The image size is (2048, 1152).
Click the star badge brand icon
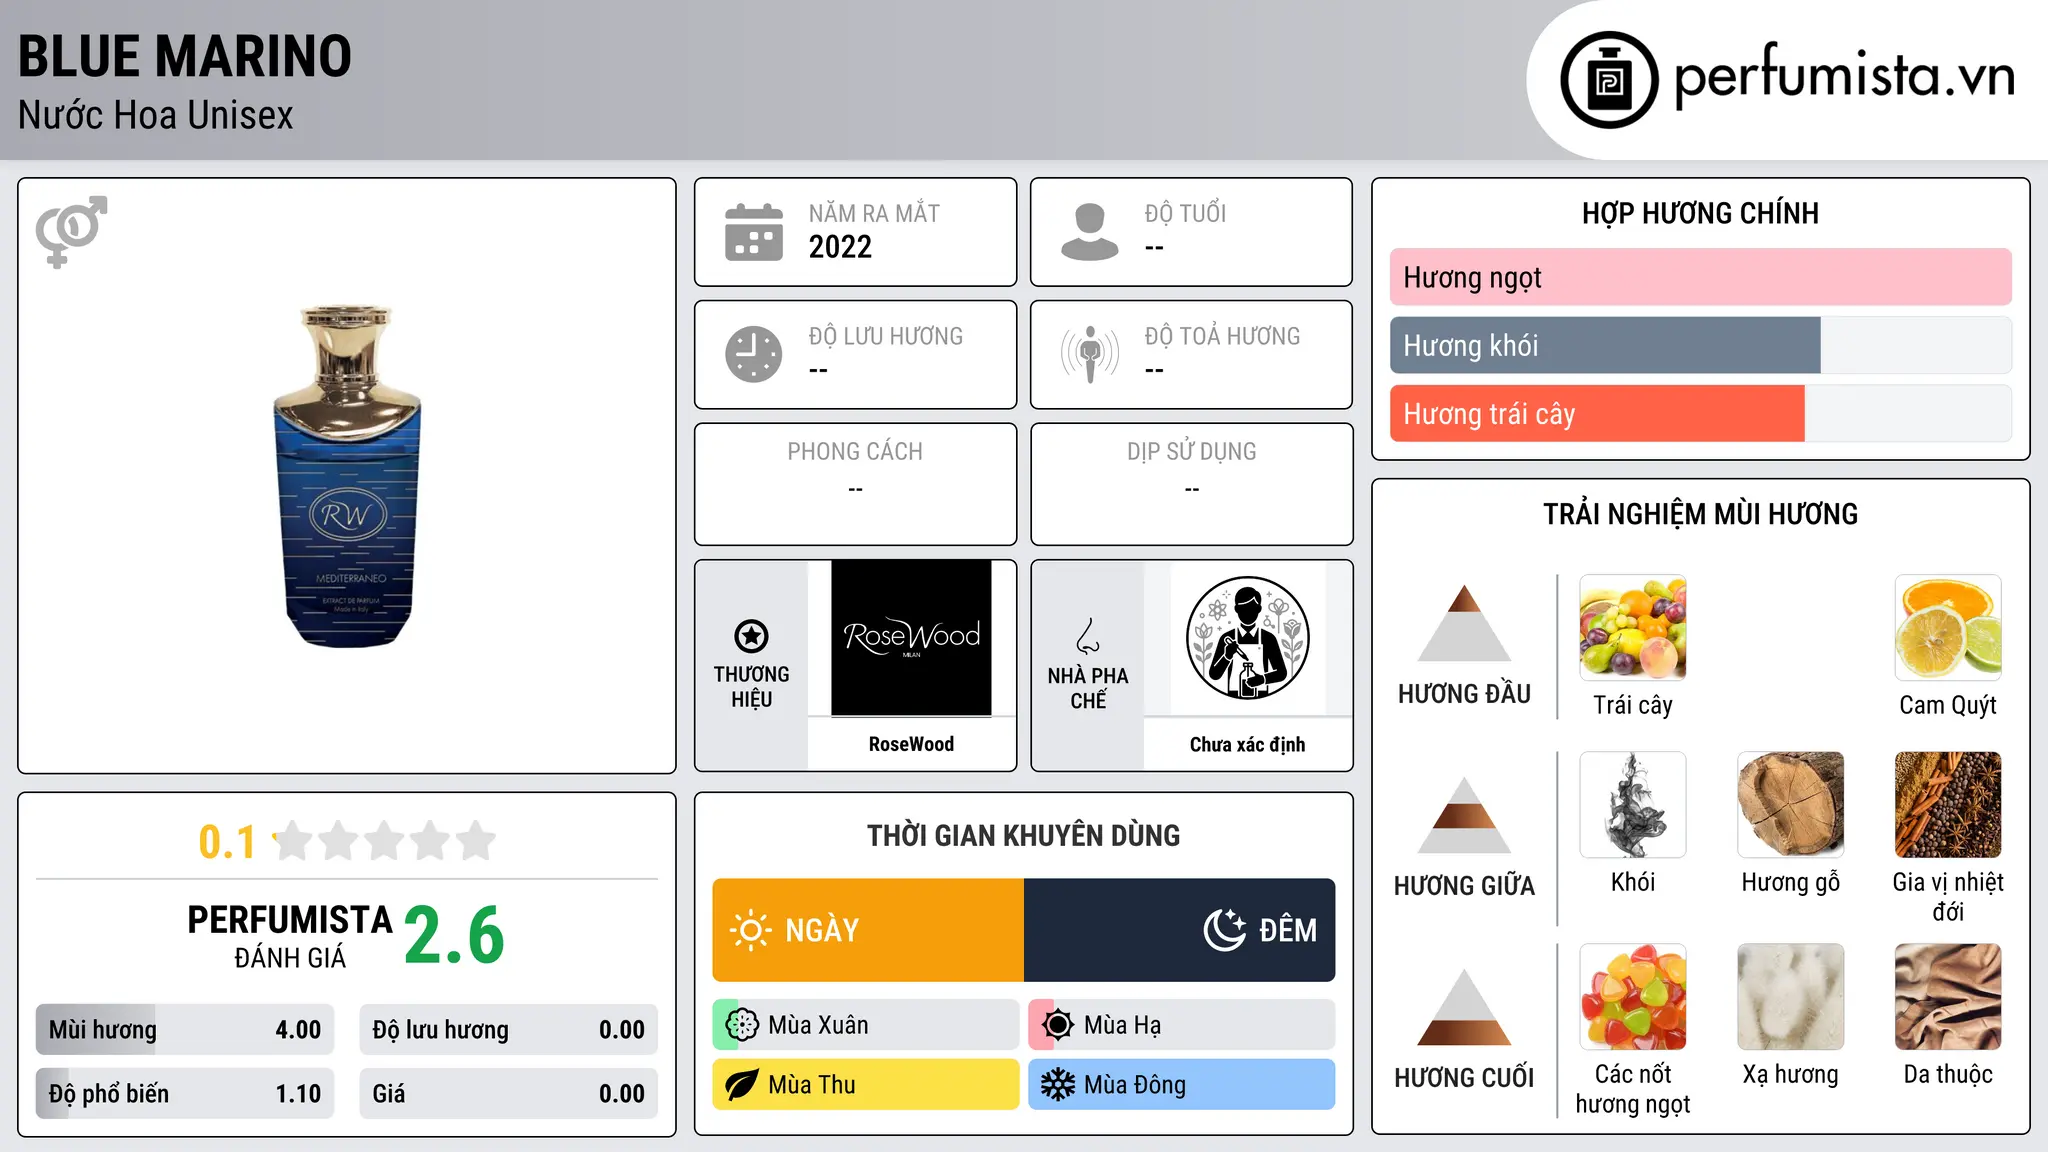tap(751, 636)
